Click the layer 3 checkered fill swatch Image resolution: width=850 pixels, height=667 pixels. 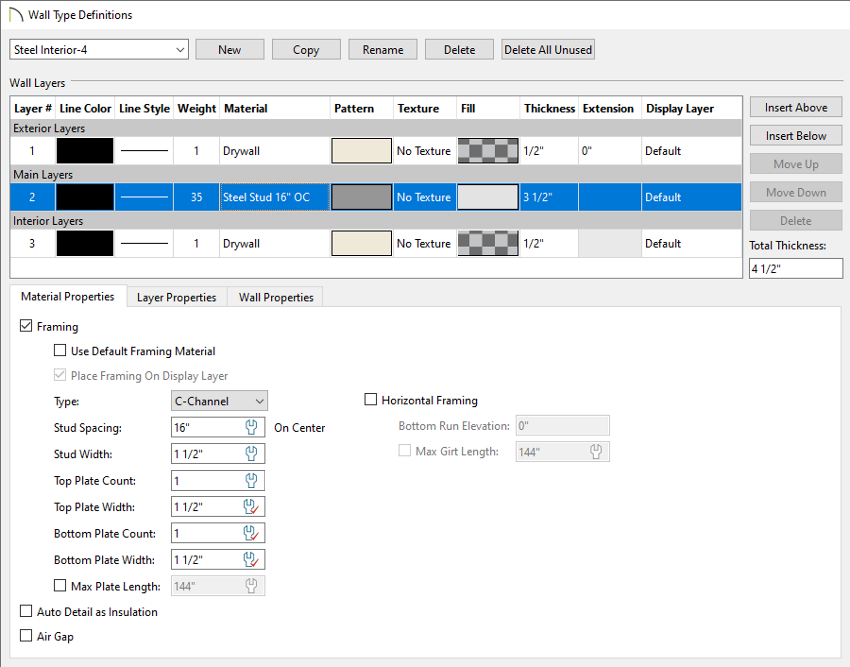tap(488, 243)
